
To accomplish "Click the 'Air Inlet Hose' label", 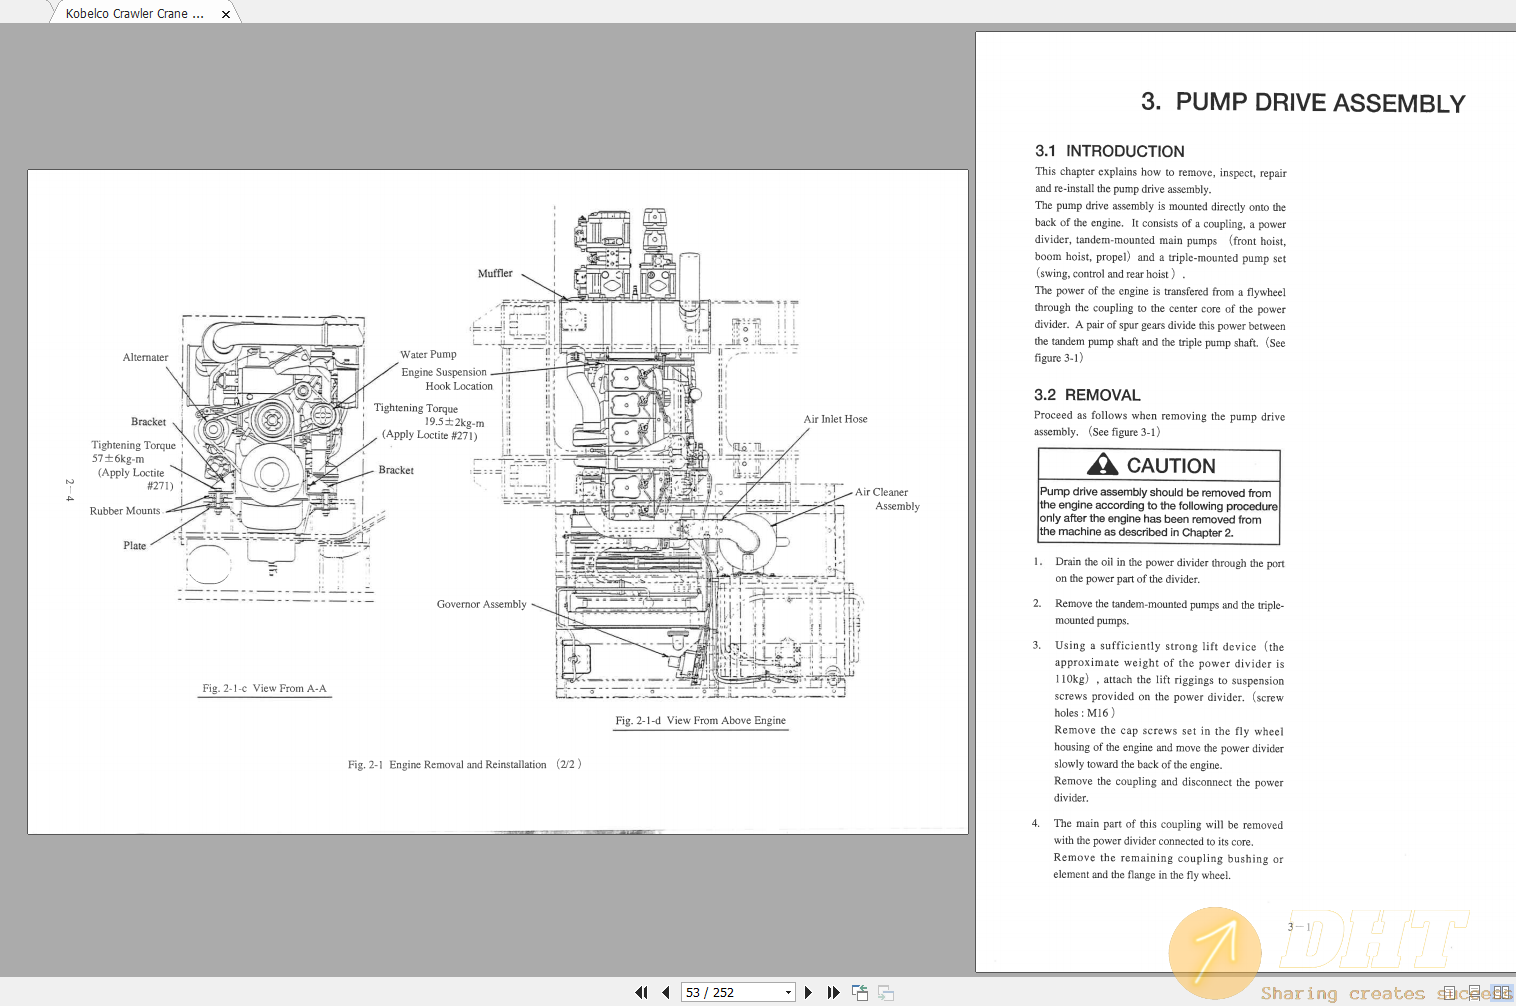I will [x=835, y=419].
